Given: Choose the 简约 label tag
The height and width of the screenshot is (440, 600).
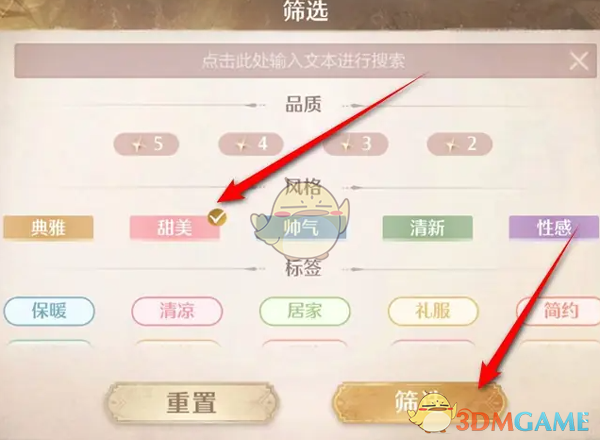Looking at the screenshot, I should (x=559, y=311).
